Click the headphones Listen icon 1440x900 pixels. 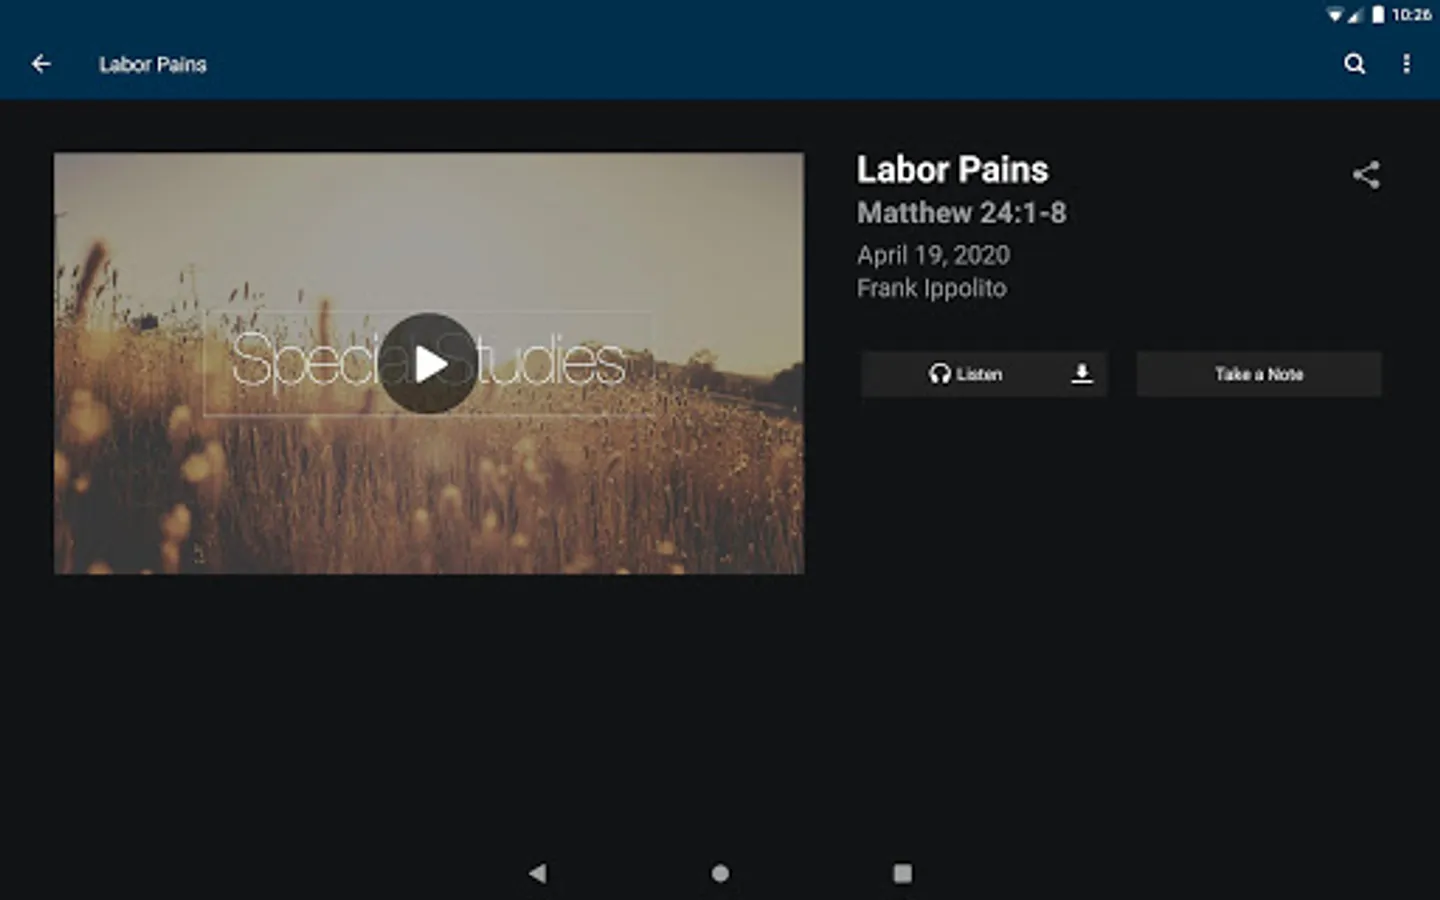(939, 374)
